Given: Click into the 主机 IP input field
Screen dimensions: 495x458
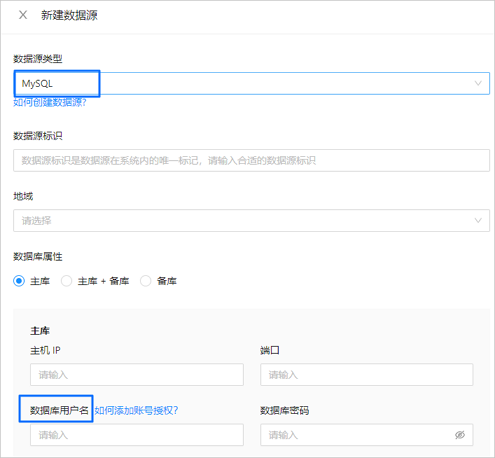Looking at the screenshot, I should pos(137,375).
